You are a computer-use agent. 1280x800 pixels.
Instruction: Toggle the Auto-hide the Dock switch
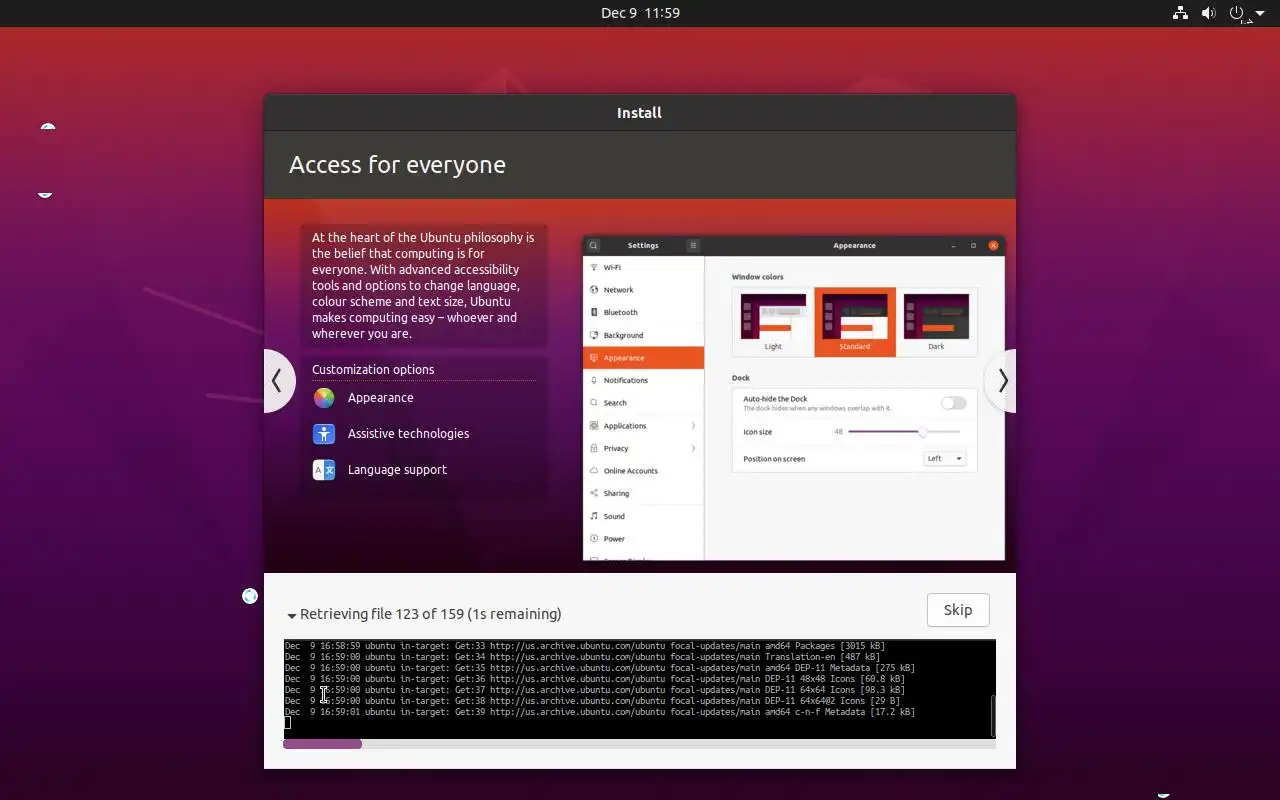click(954, 403)
